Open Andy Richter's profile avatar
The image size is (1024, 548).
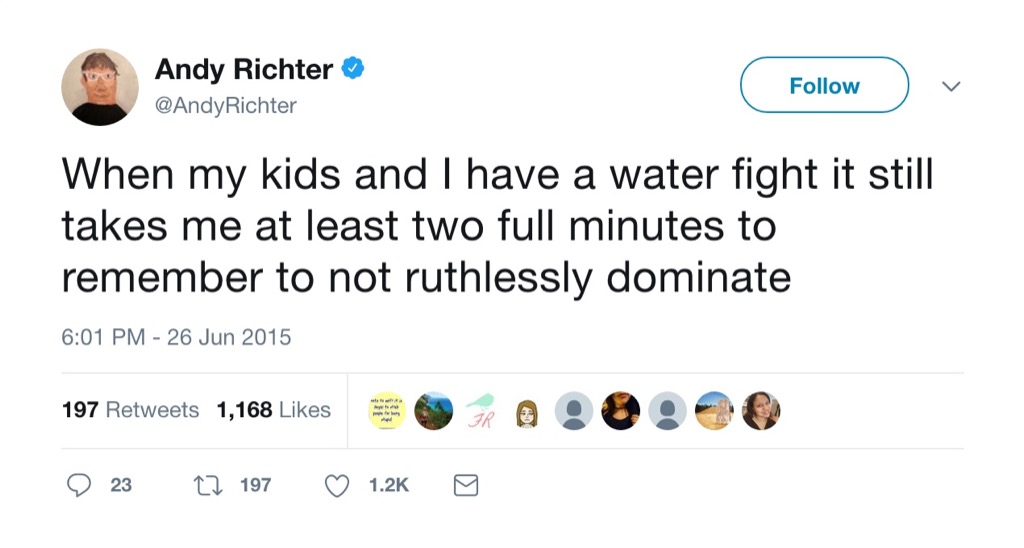(x=100, y=87)
